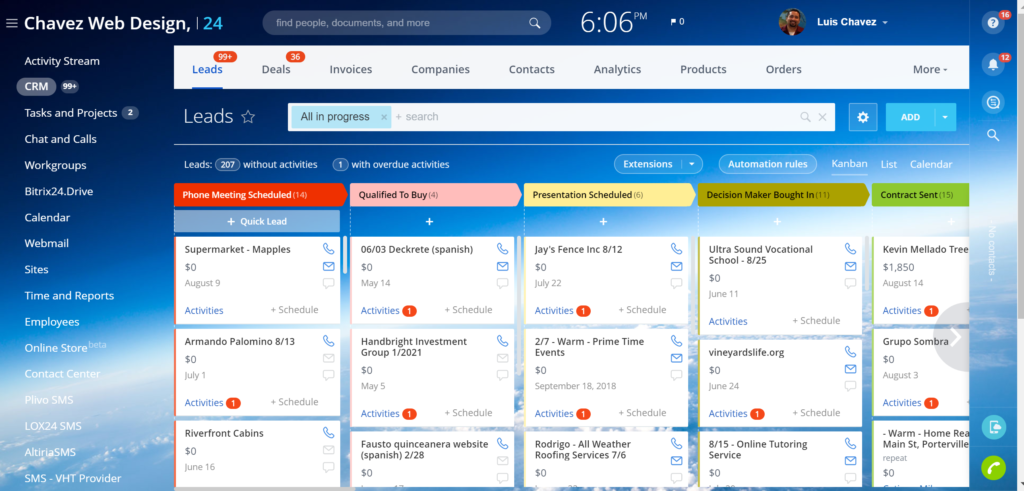Open comment icon on Supermarket - Mapples card
This screenshot has width=1024, height=491.
pos(328,283)
